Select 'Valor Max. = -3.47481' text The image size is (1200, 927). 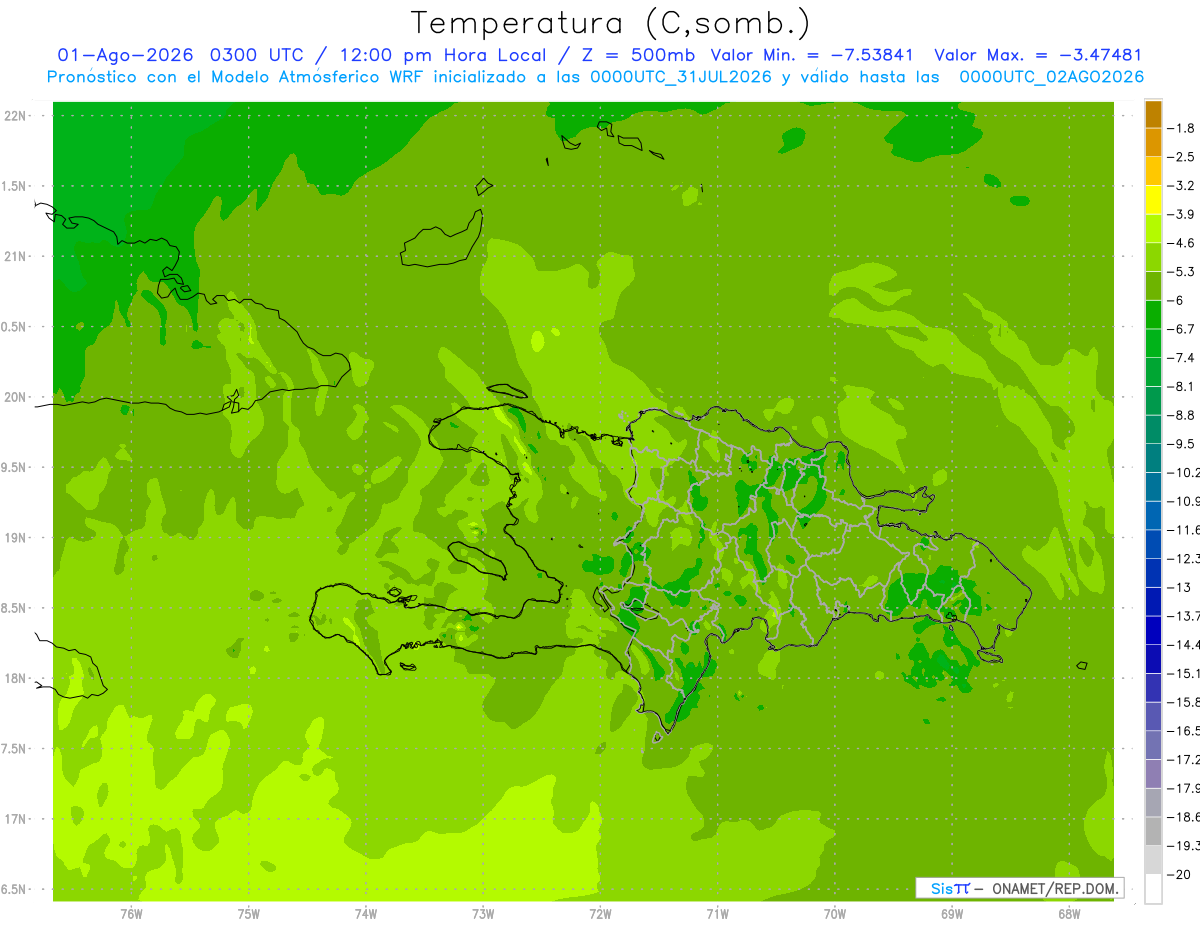pos(1038,55)
